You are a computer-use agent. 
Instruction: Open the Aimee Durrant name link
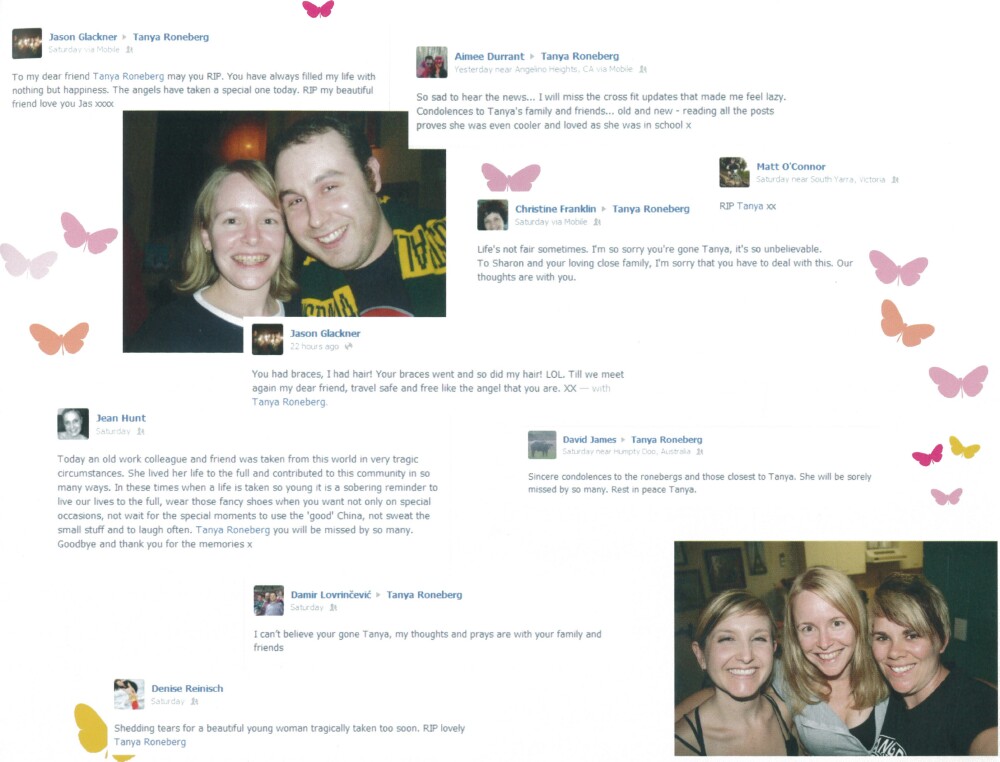pos(489,56)
